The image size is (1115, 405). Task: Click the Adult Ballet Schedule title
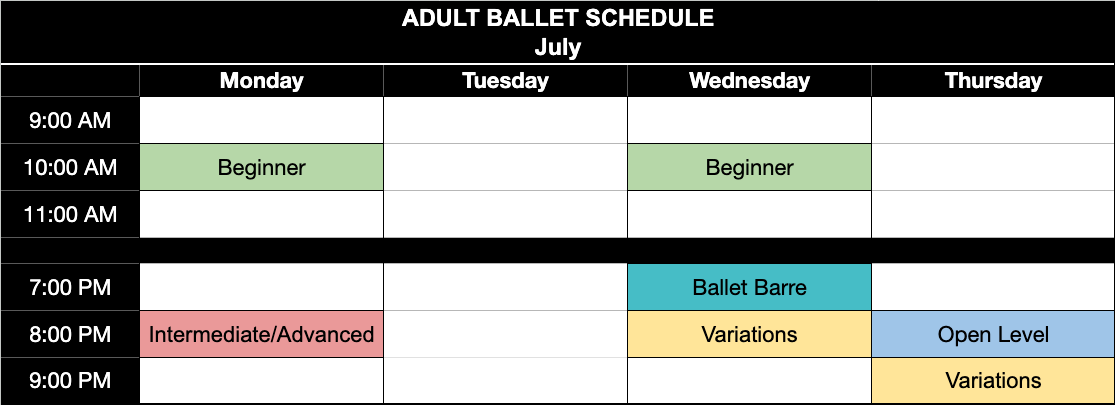[558, 18]
